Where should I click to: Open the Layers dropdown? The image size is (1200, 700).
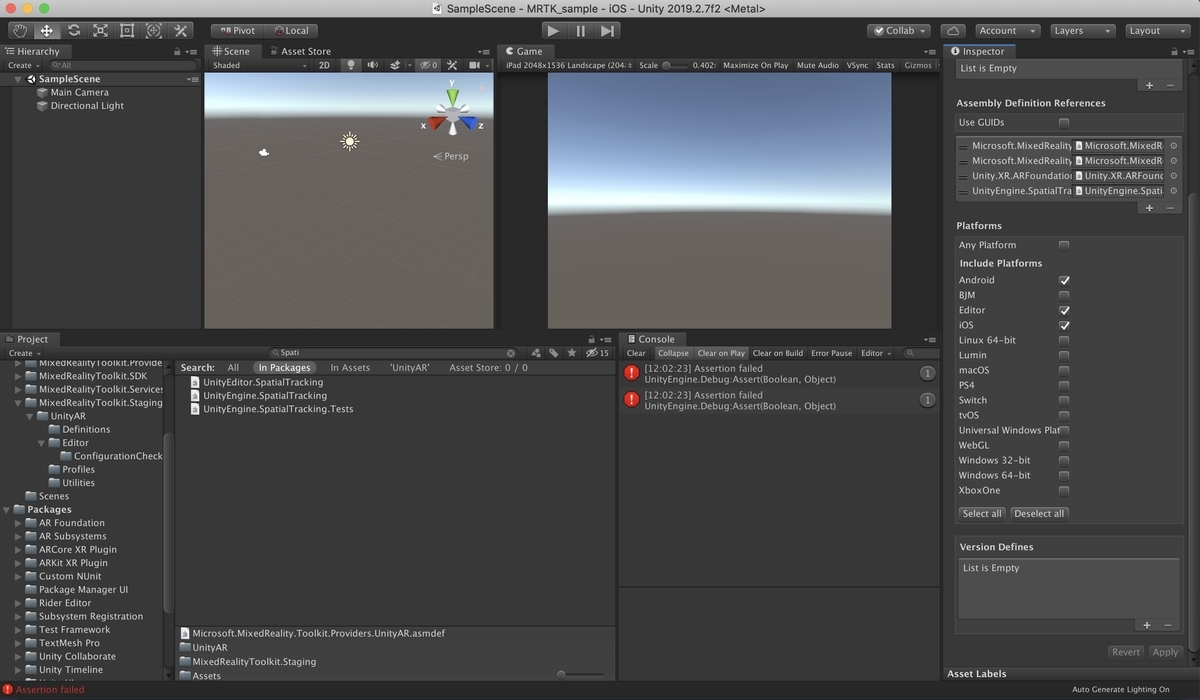(x=1082, y=31)
